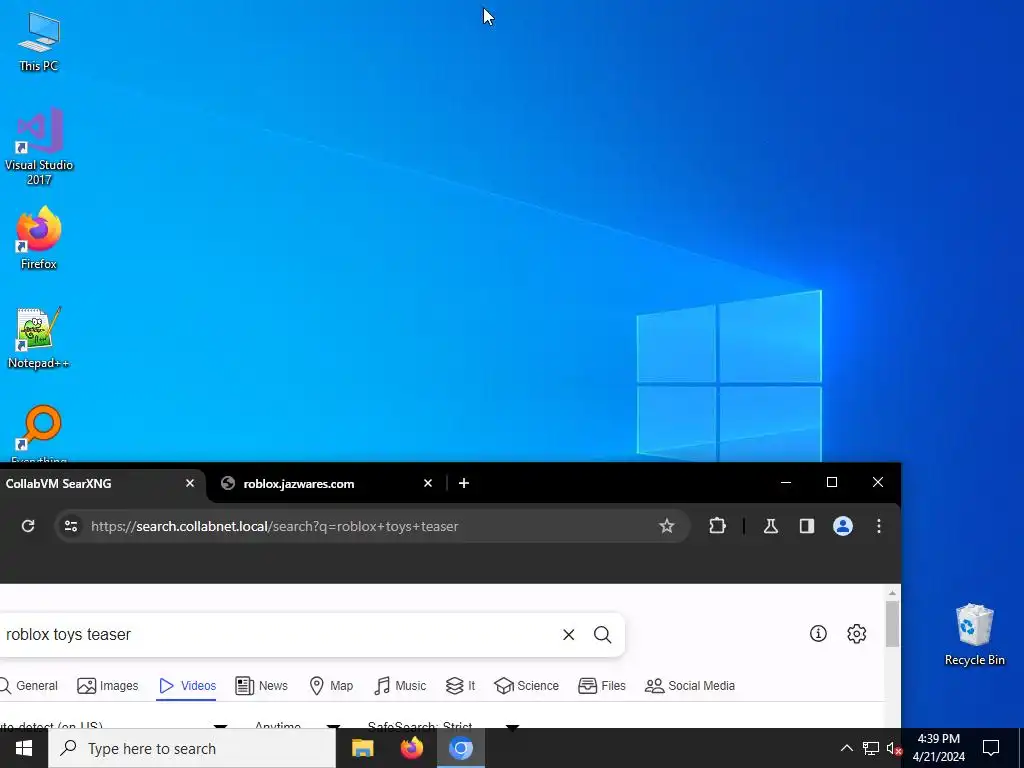
Task: Open the muted volume tray icon
Action: tap(893, 748)
